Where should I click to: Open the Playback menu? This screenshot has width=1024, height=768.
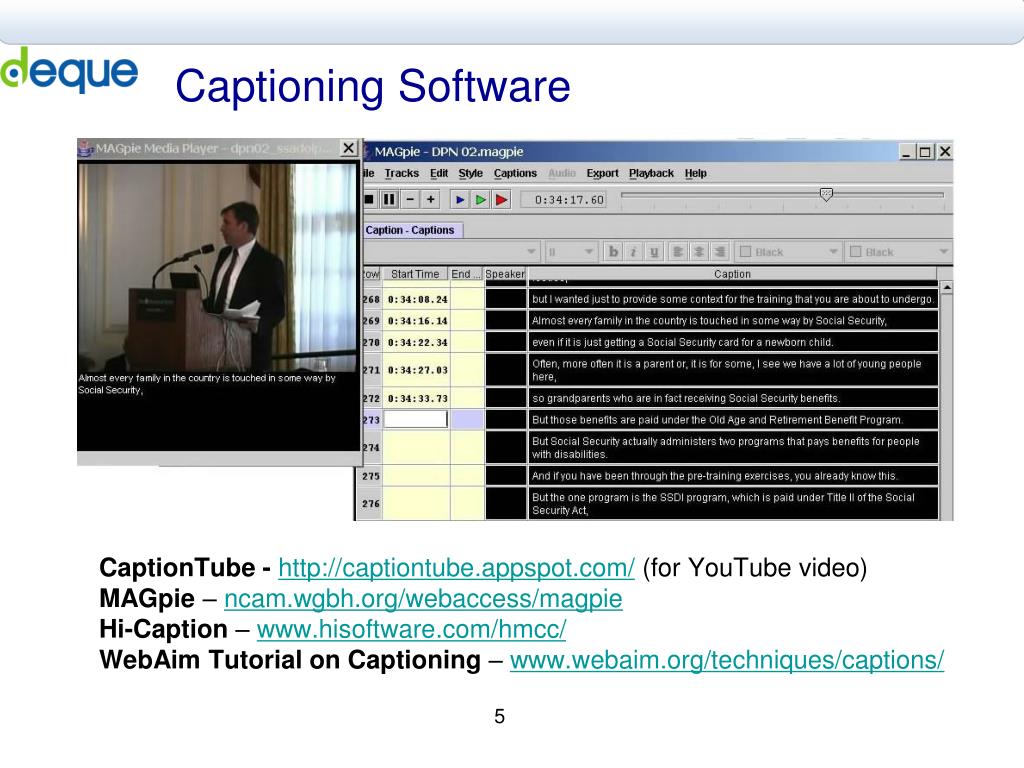[651, 173]
